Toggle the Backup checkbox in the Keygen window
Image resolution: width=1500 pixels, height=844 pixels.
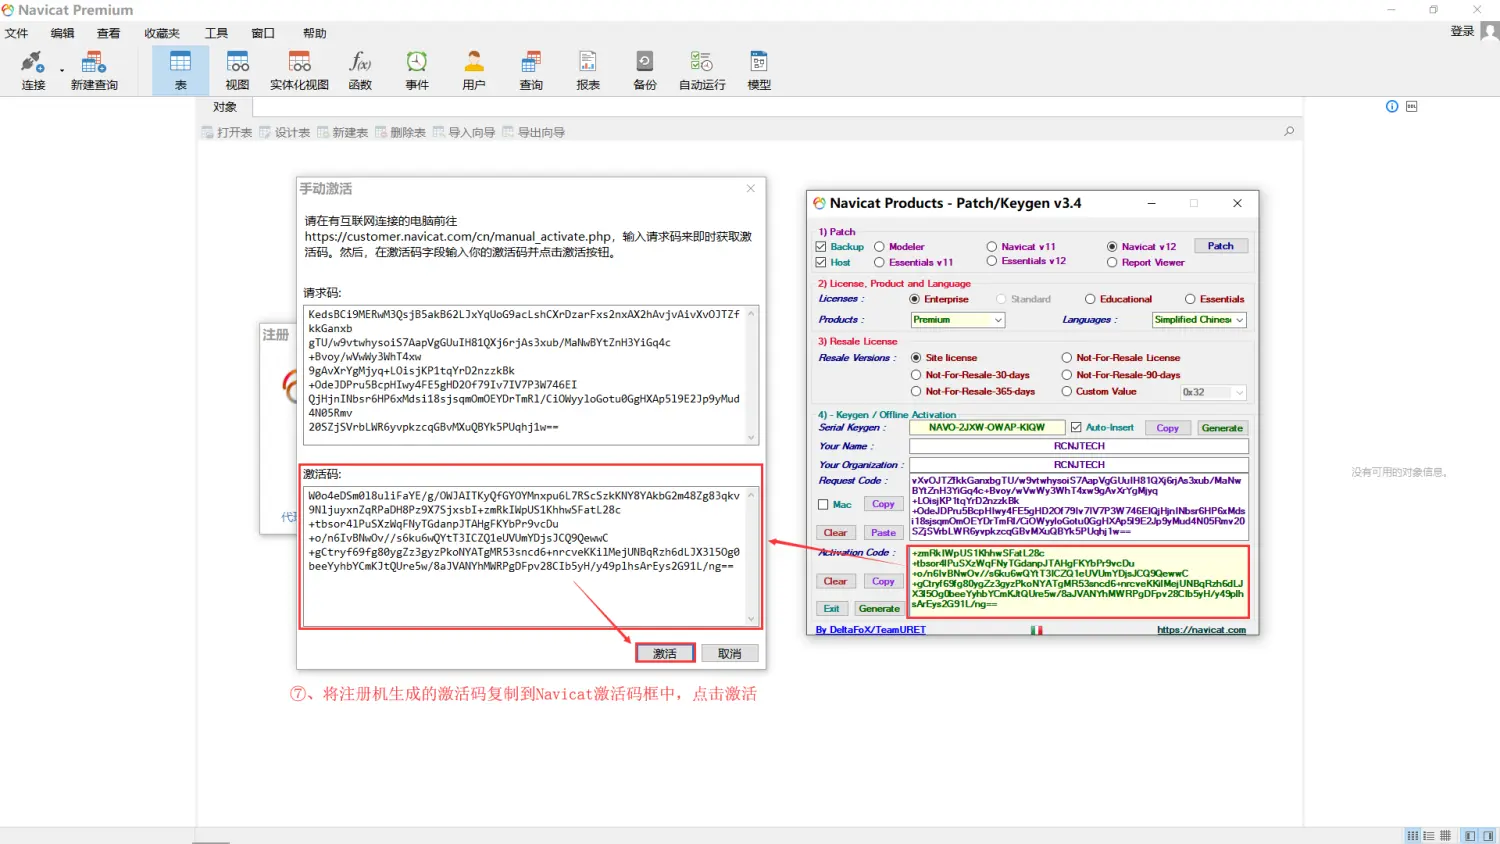(821, 247)
